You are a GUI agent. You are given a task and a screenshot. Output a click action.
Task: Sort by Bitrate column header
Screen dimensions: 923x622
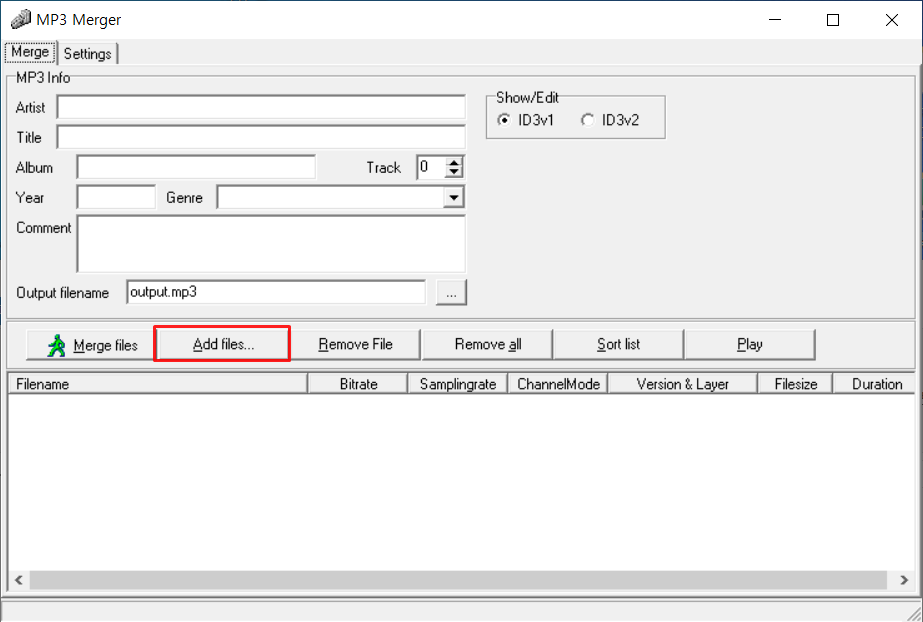(358, 384)
